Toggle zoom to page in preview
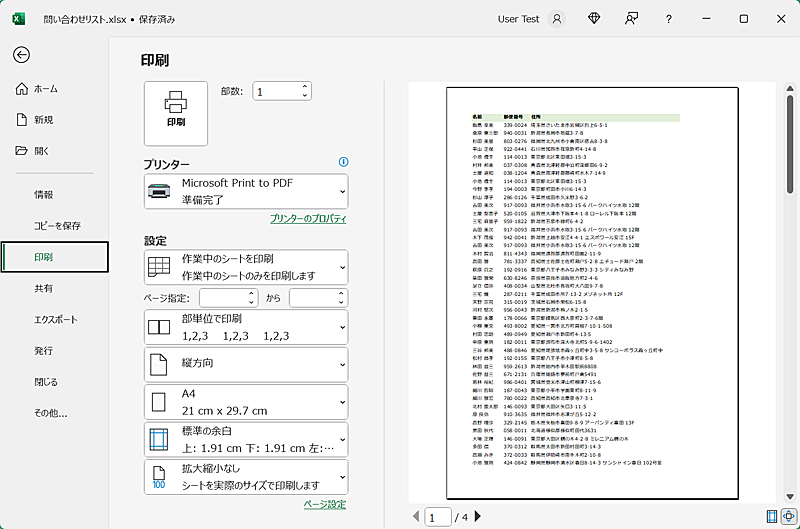Screen dimensions: 800x529 788,516
